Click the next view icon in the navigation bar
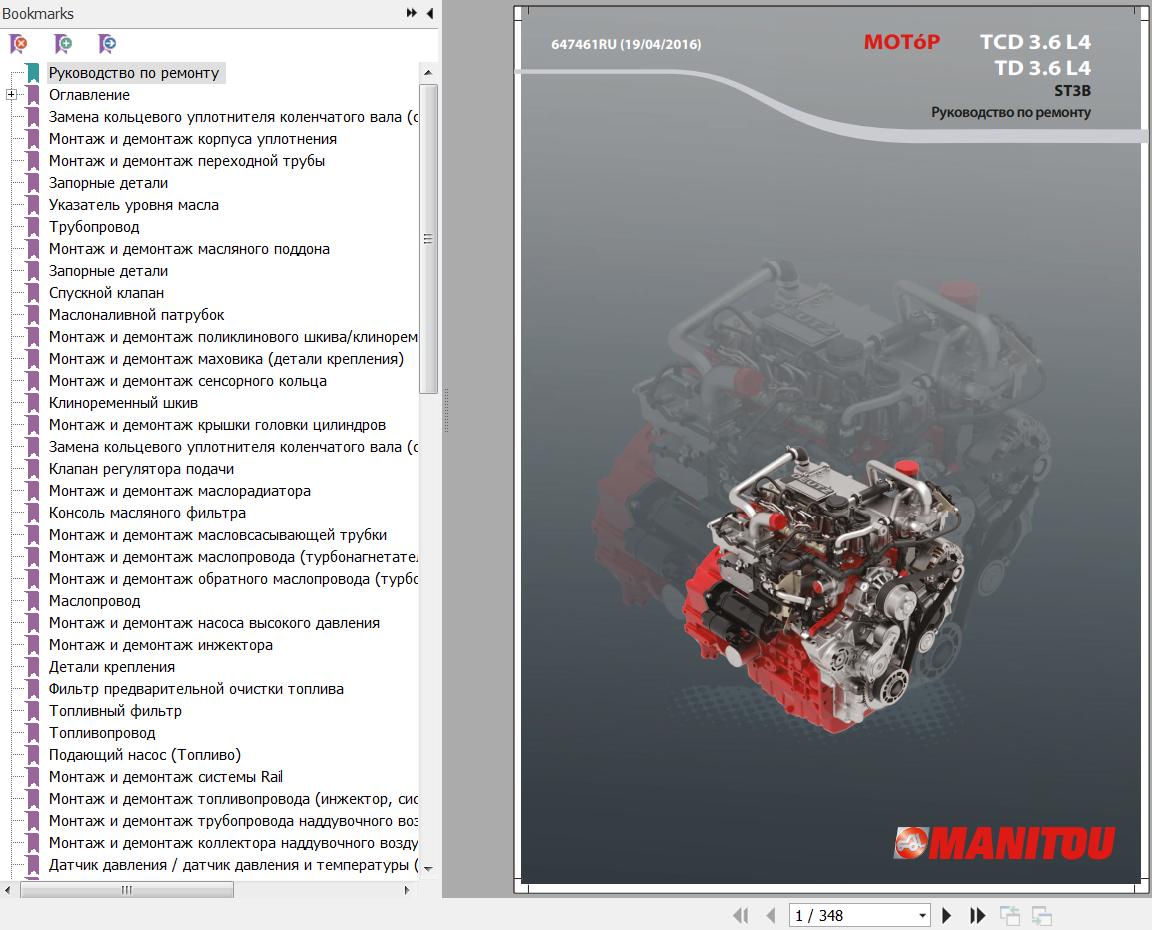 (x=1042, y=915)
